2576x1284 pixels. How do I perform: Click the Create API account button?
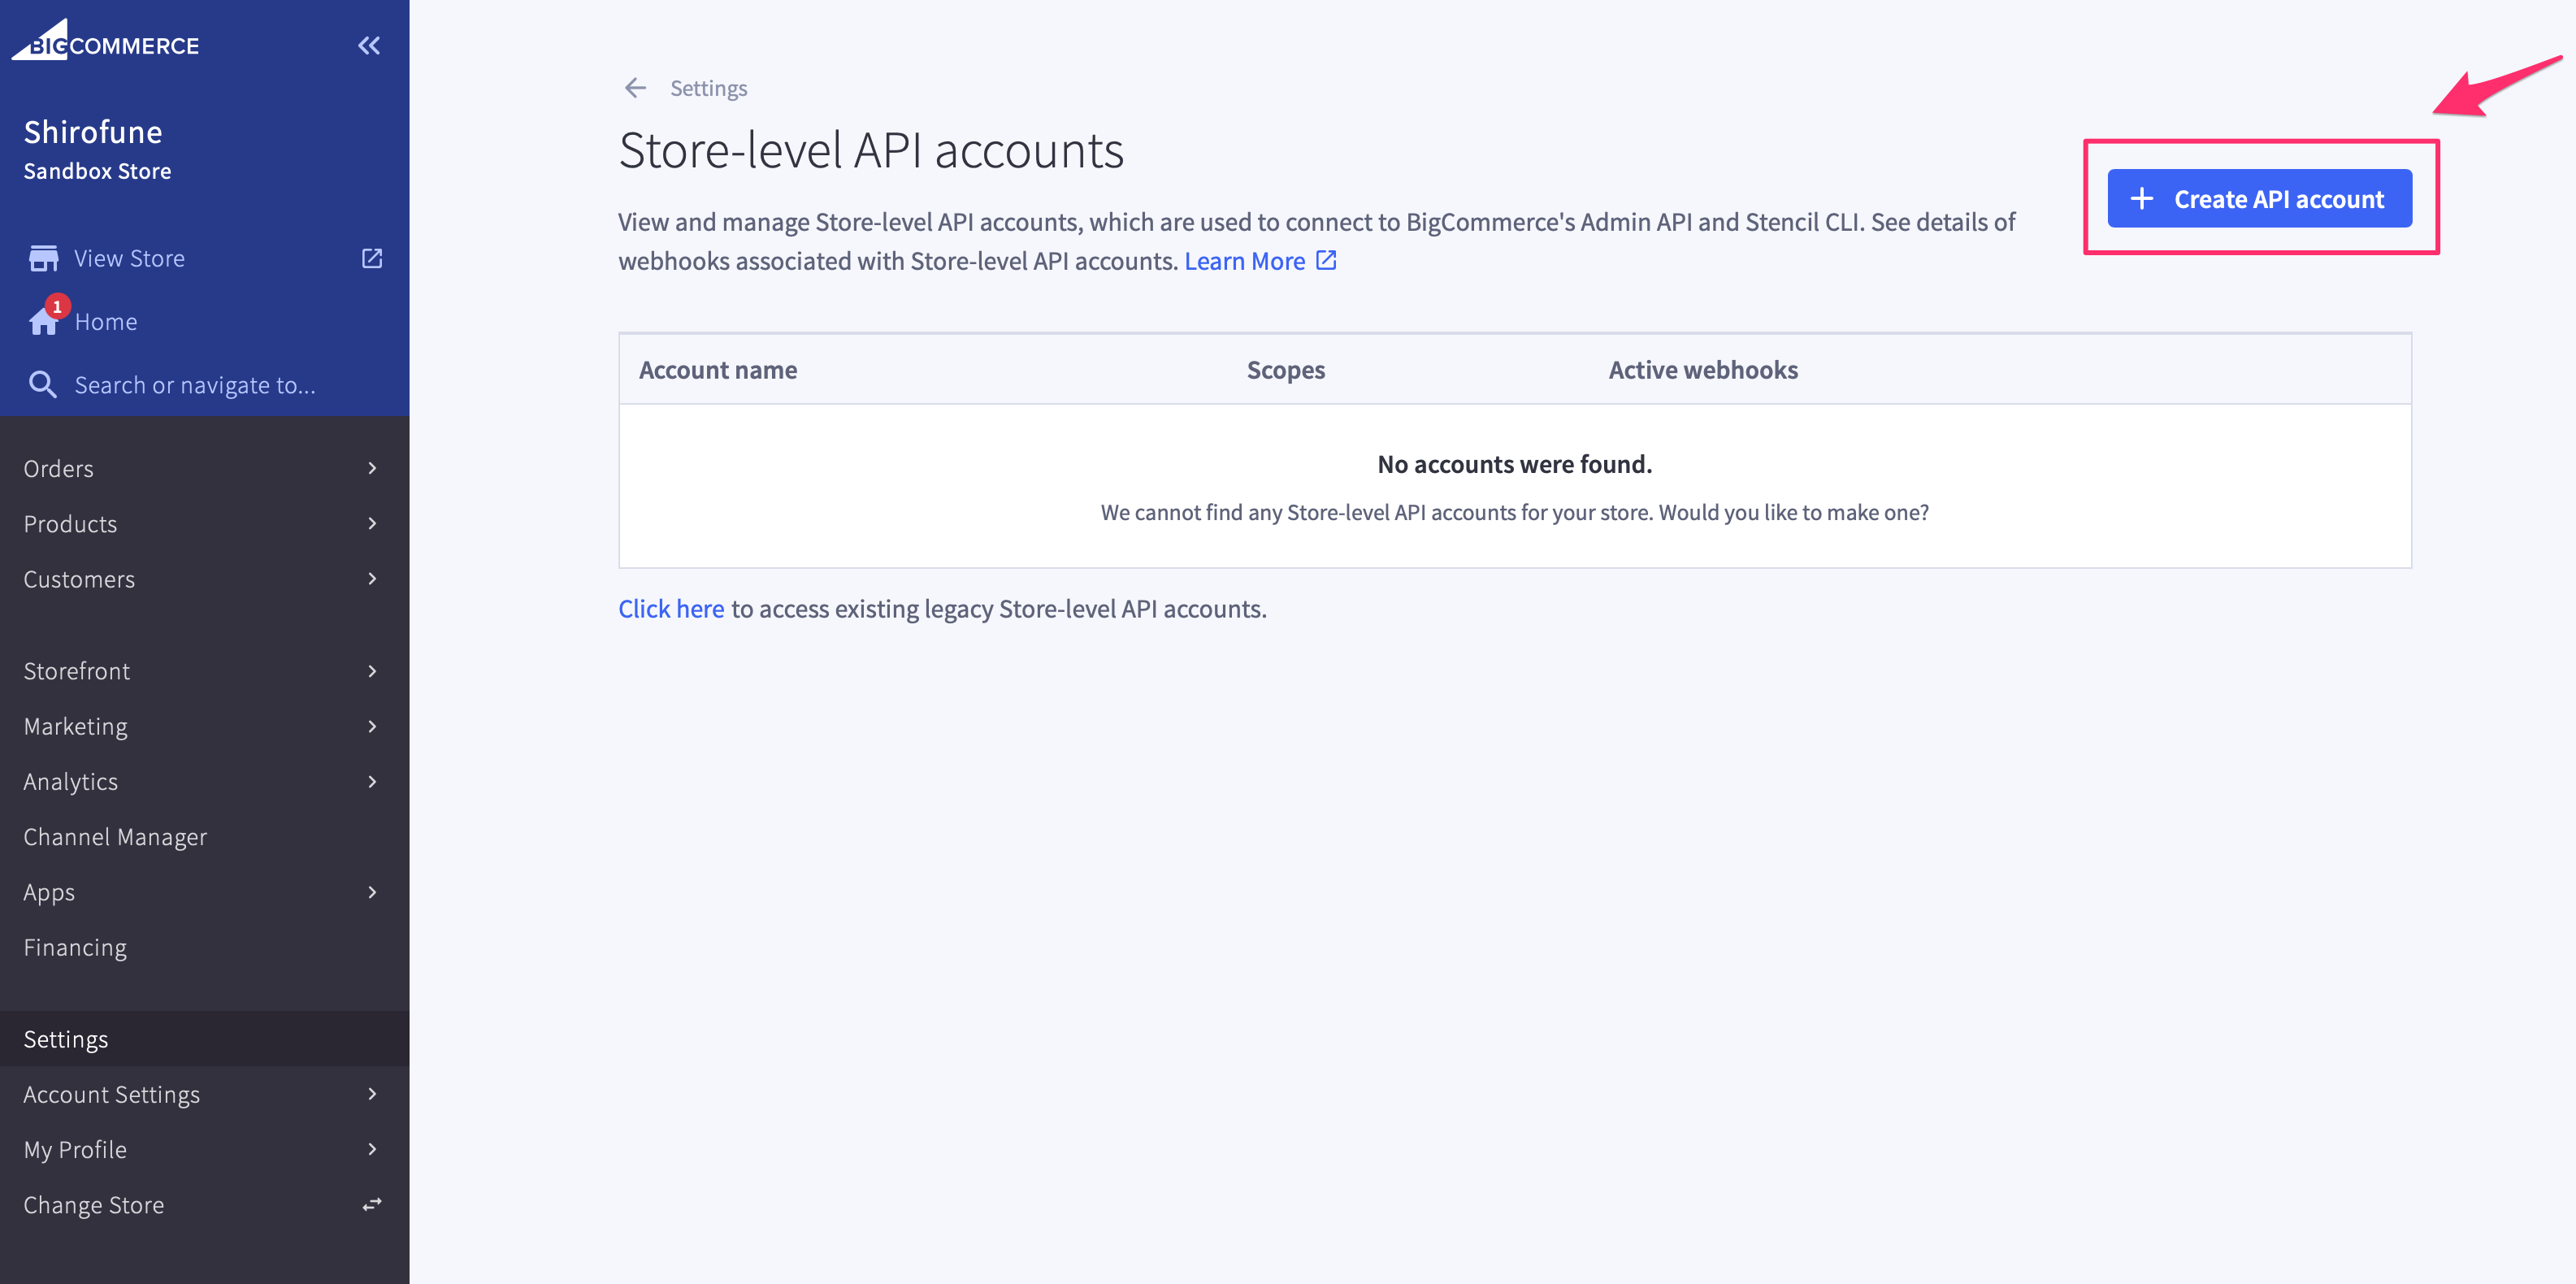(2259, 198)
